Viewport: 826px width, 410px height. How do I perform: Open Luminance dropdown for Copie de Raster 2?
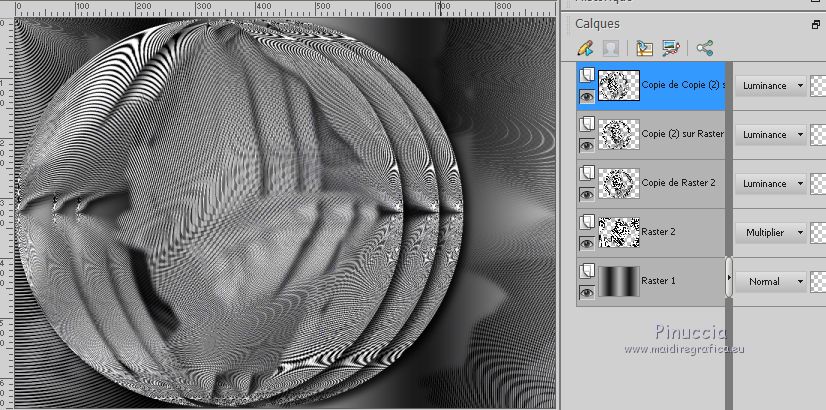tap(771, 183)
